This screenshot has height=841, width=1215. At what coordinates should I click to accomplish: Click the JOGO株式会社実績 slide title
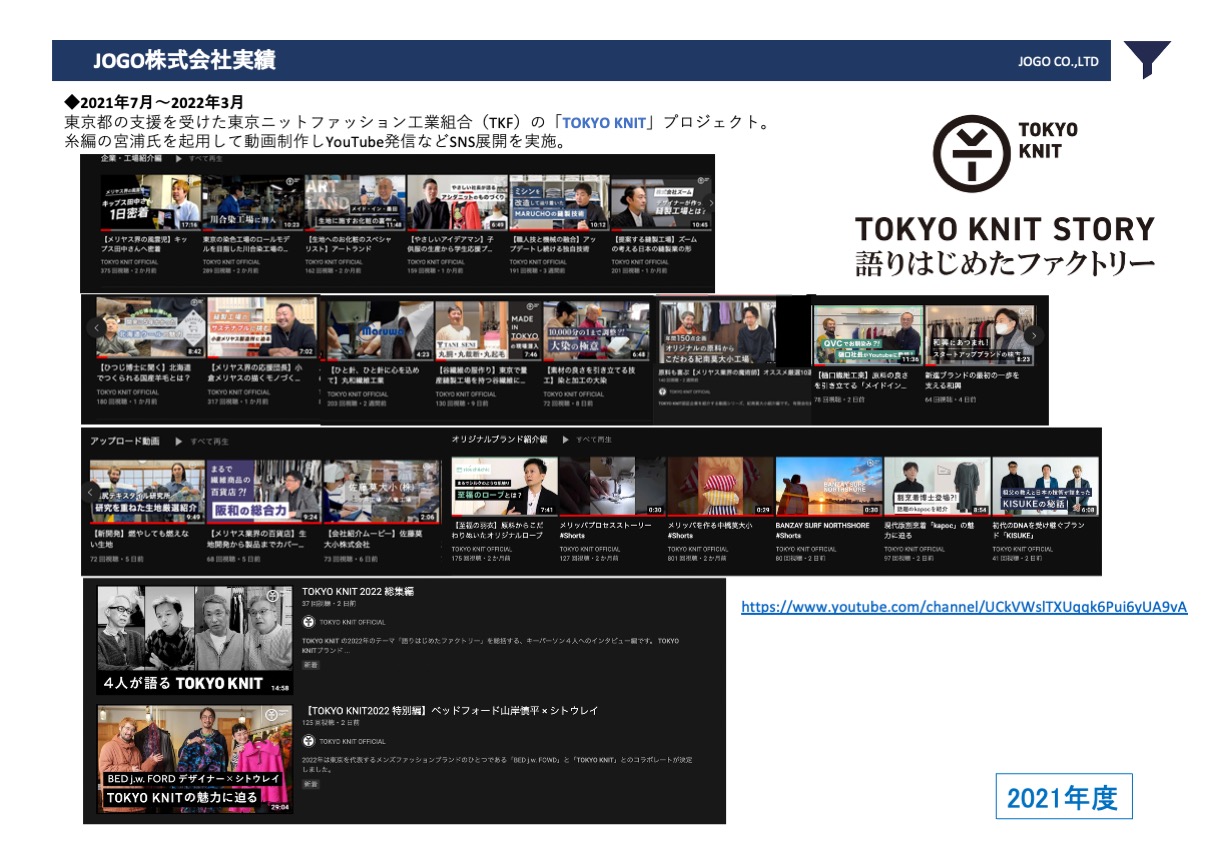click(185, 62)
